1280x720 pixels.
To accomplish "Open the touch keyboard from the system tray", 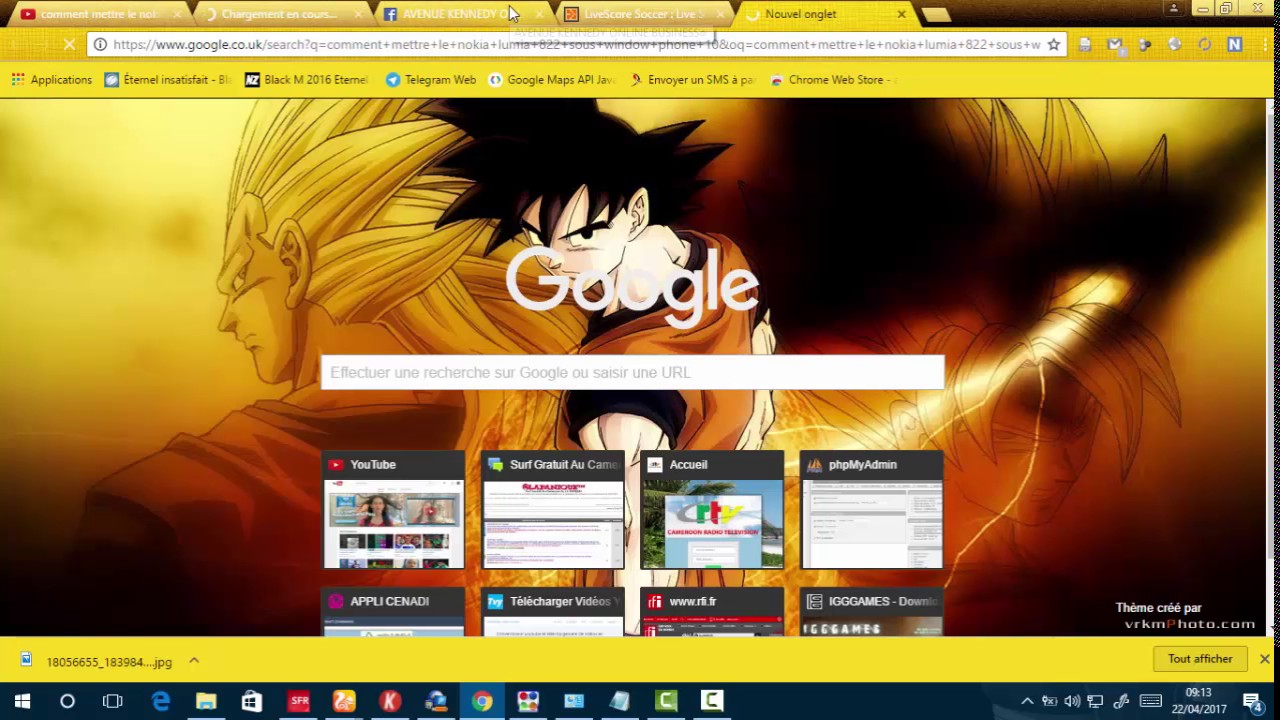I will point(1150,701).
